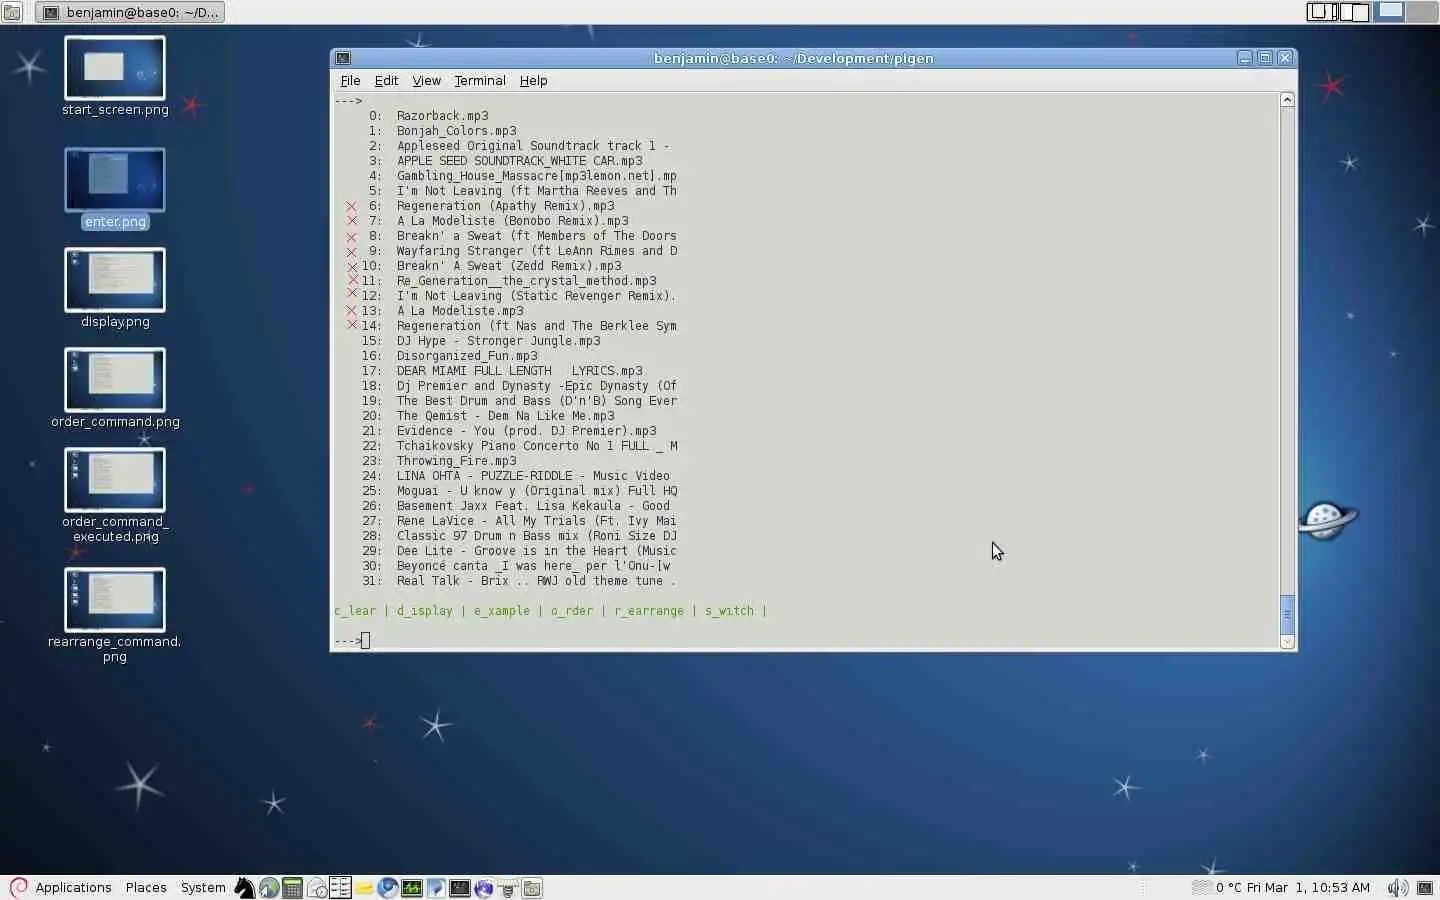Open the Applications menu in bottom panel
The width and height of the screenshot is (1440, 900).
[73, 888]
